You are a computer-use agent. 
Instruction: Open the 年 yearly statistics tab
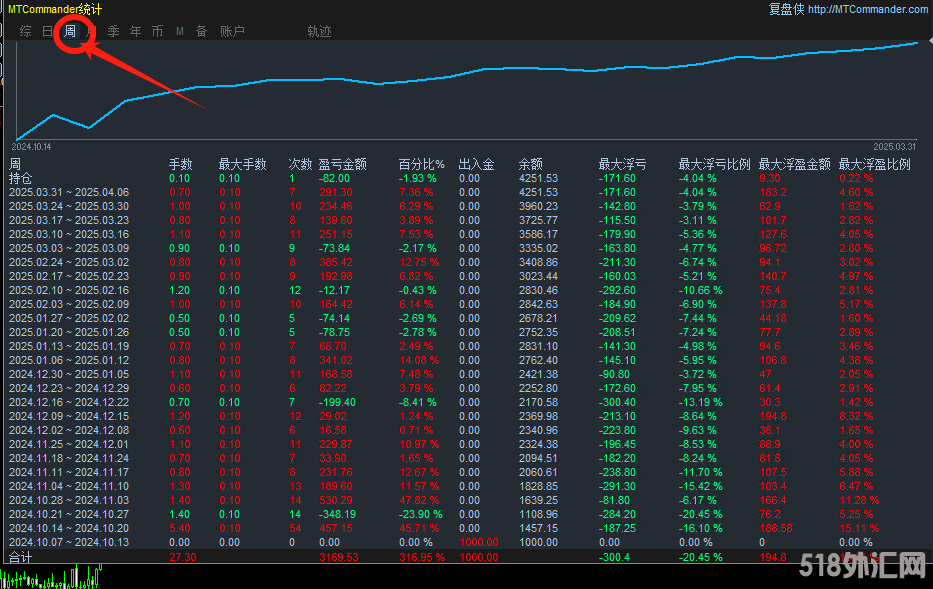point(135,31)
